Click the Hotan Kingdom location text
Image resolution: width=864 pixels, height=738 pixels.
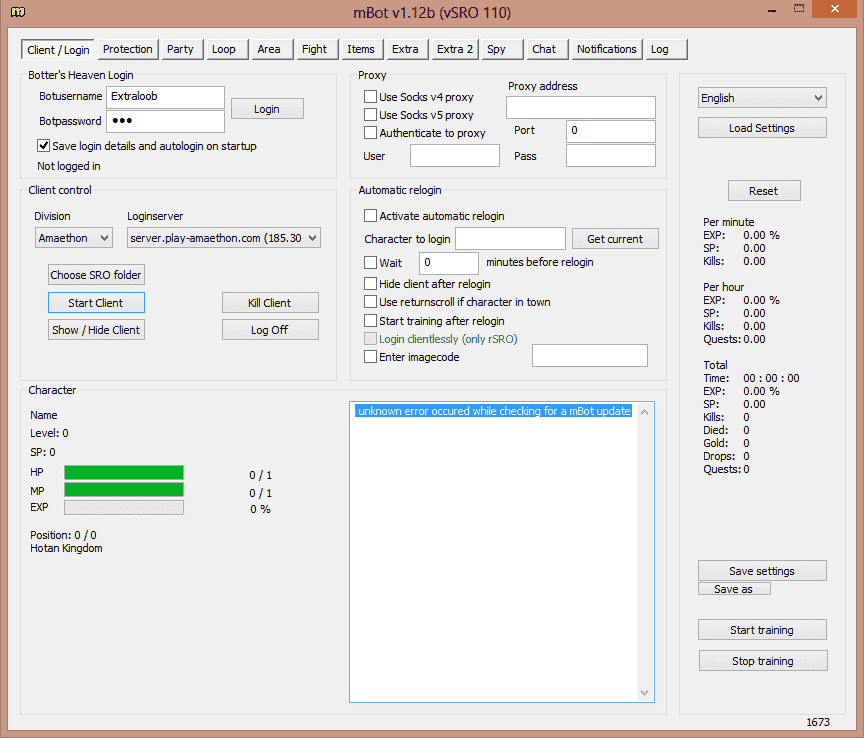click(x=67, y=548)
